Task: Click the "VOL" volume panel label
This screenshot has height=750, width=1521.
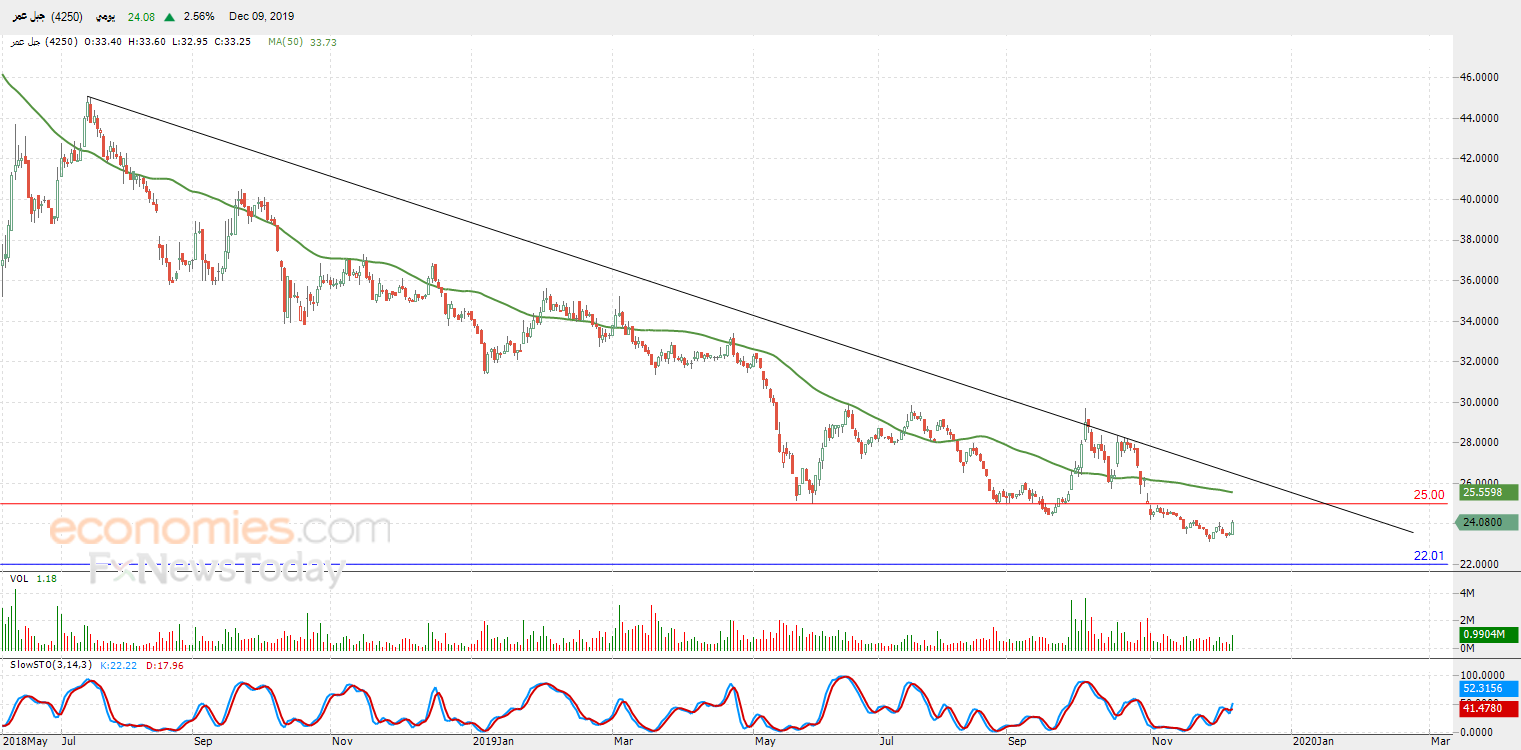Action: [19, 578]
